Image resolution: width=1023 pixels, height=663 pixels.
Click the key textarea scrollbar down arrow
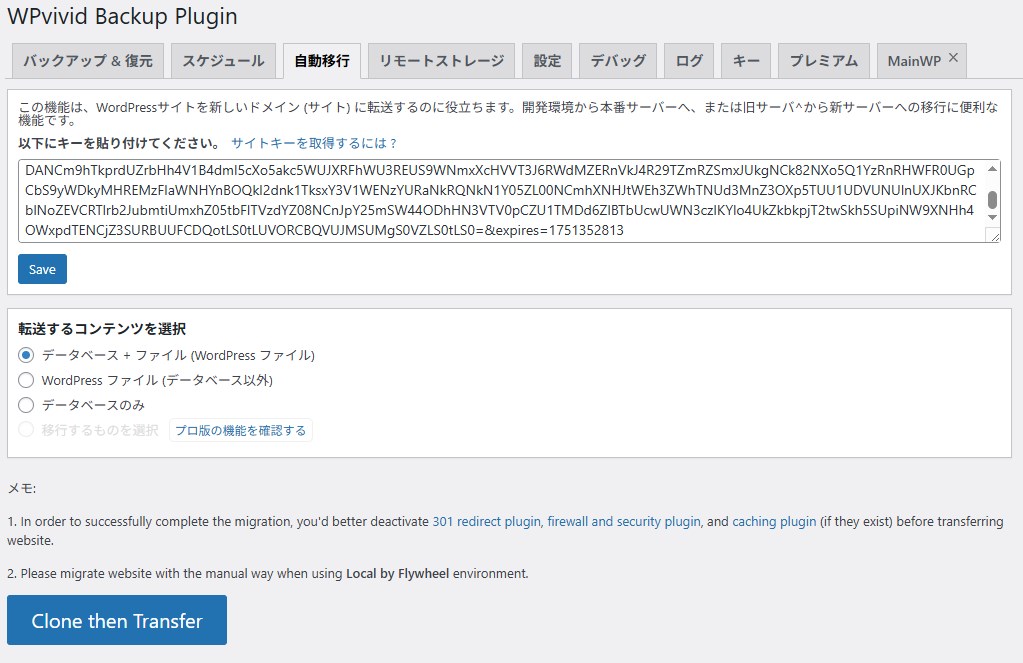[992, 217]
